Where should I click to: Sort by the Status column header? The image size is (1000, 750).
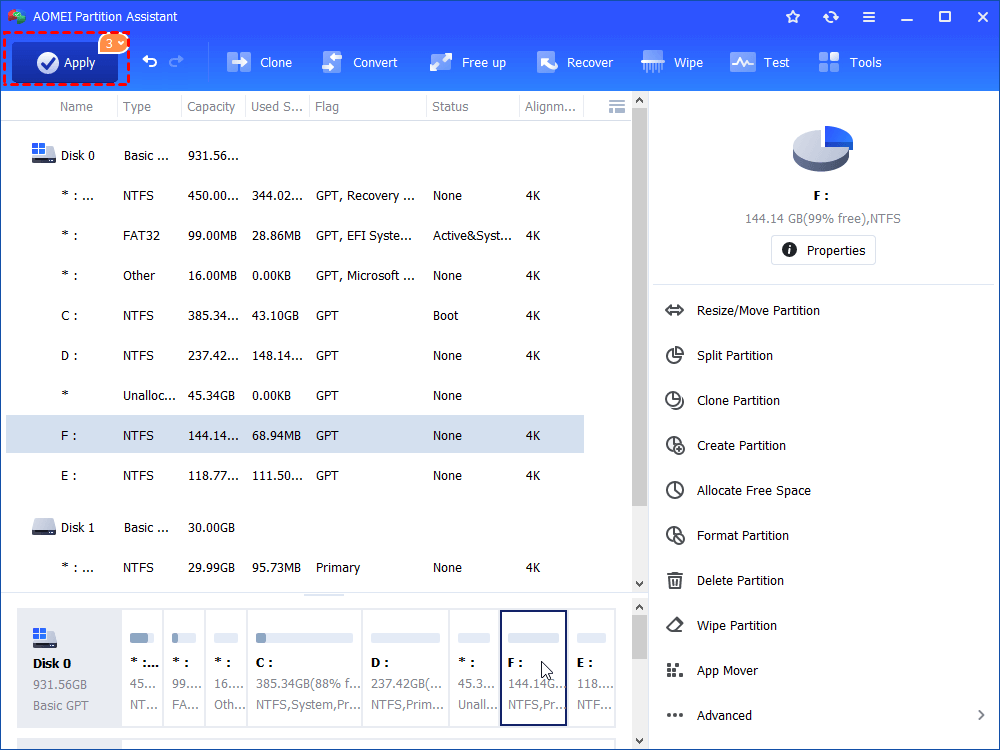[x=450, y=107]
